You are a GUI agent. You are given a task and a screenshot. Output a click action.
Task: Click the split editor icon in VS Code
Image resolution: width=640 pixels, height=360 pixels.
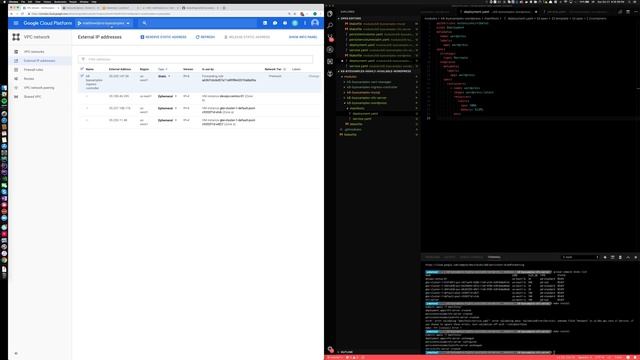pos(628,12)
